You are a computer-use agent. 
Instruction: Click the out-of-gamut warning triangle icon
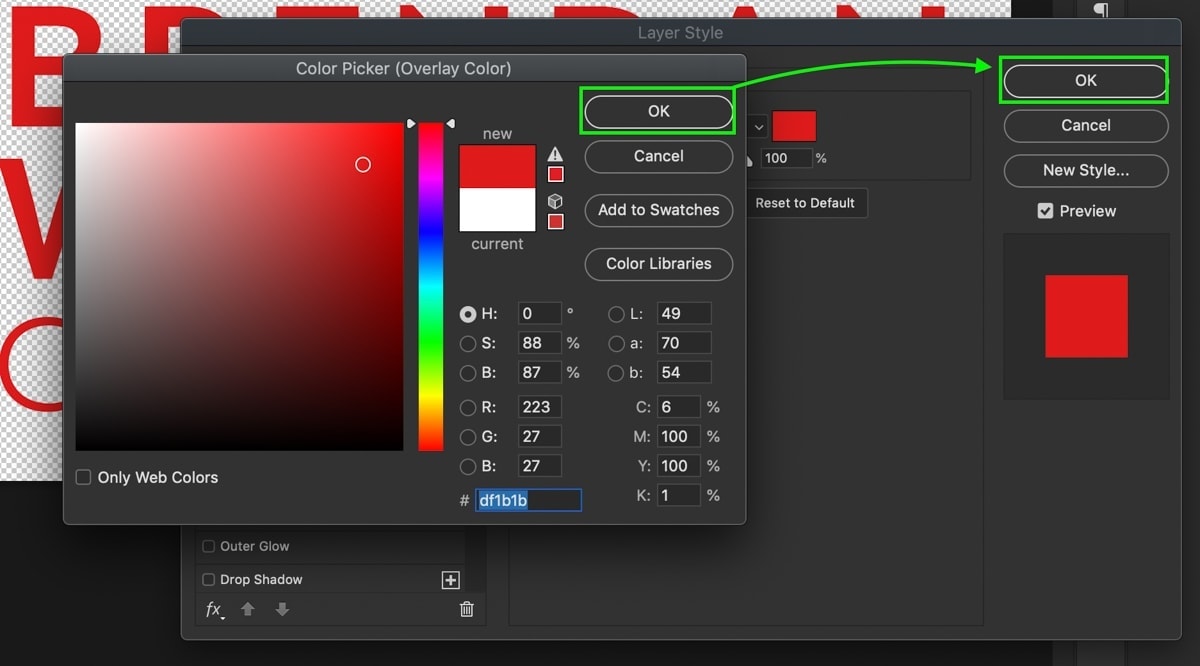coord(555,154)
